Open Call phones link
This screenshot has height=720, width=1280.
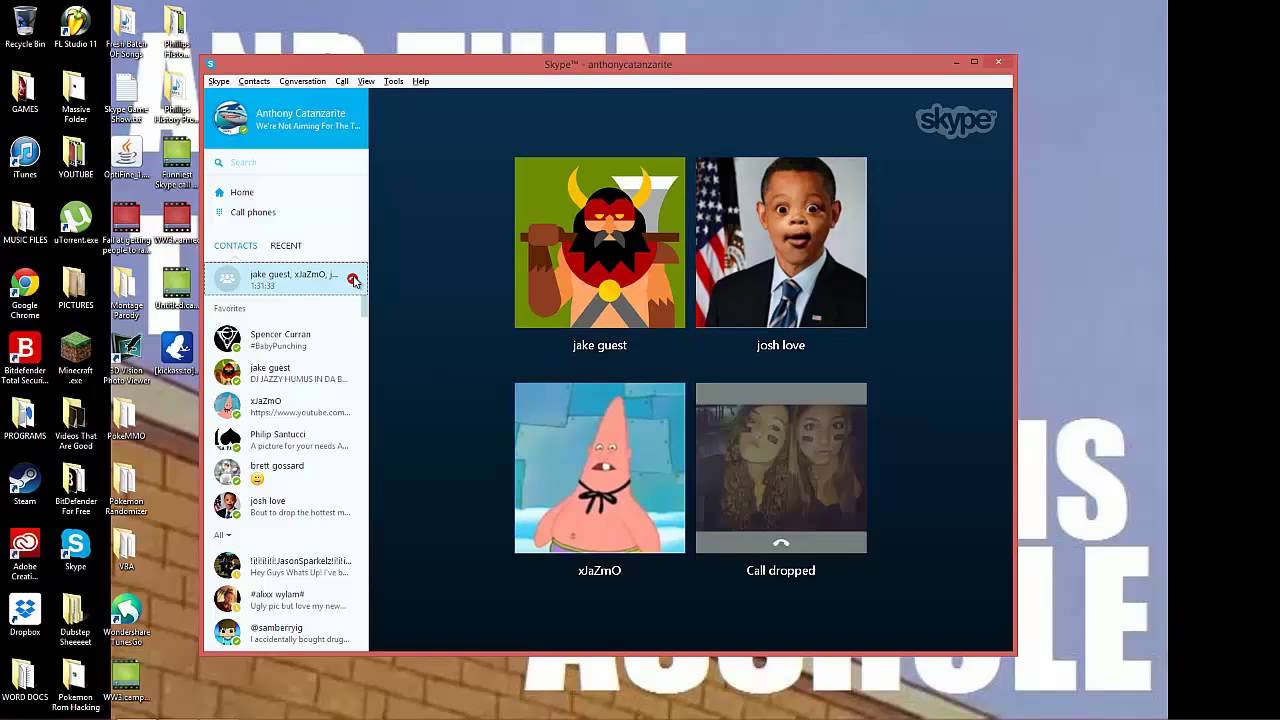tap(253, 212)
